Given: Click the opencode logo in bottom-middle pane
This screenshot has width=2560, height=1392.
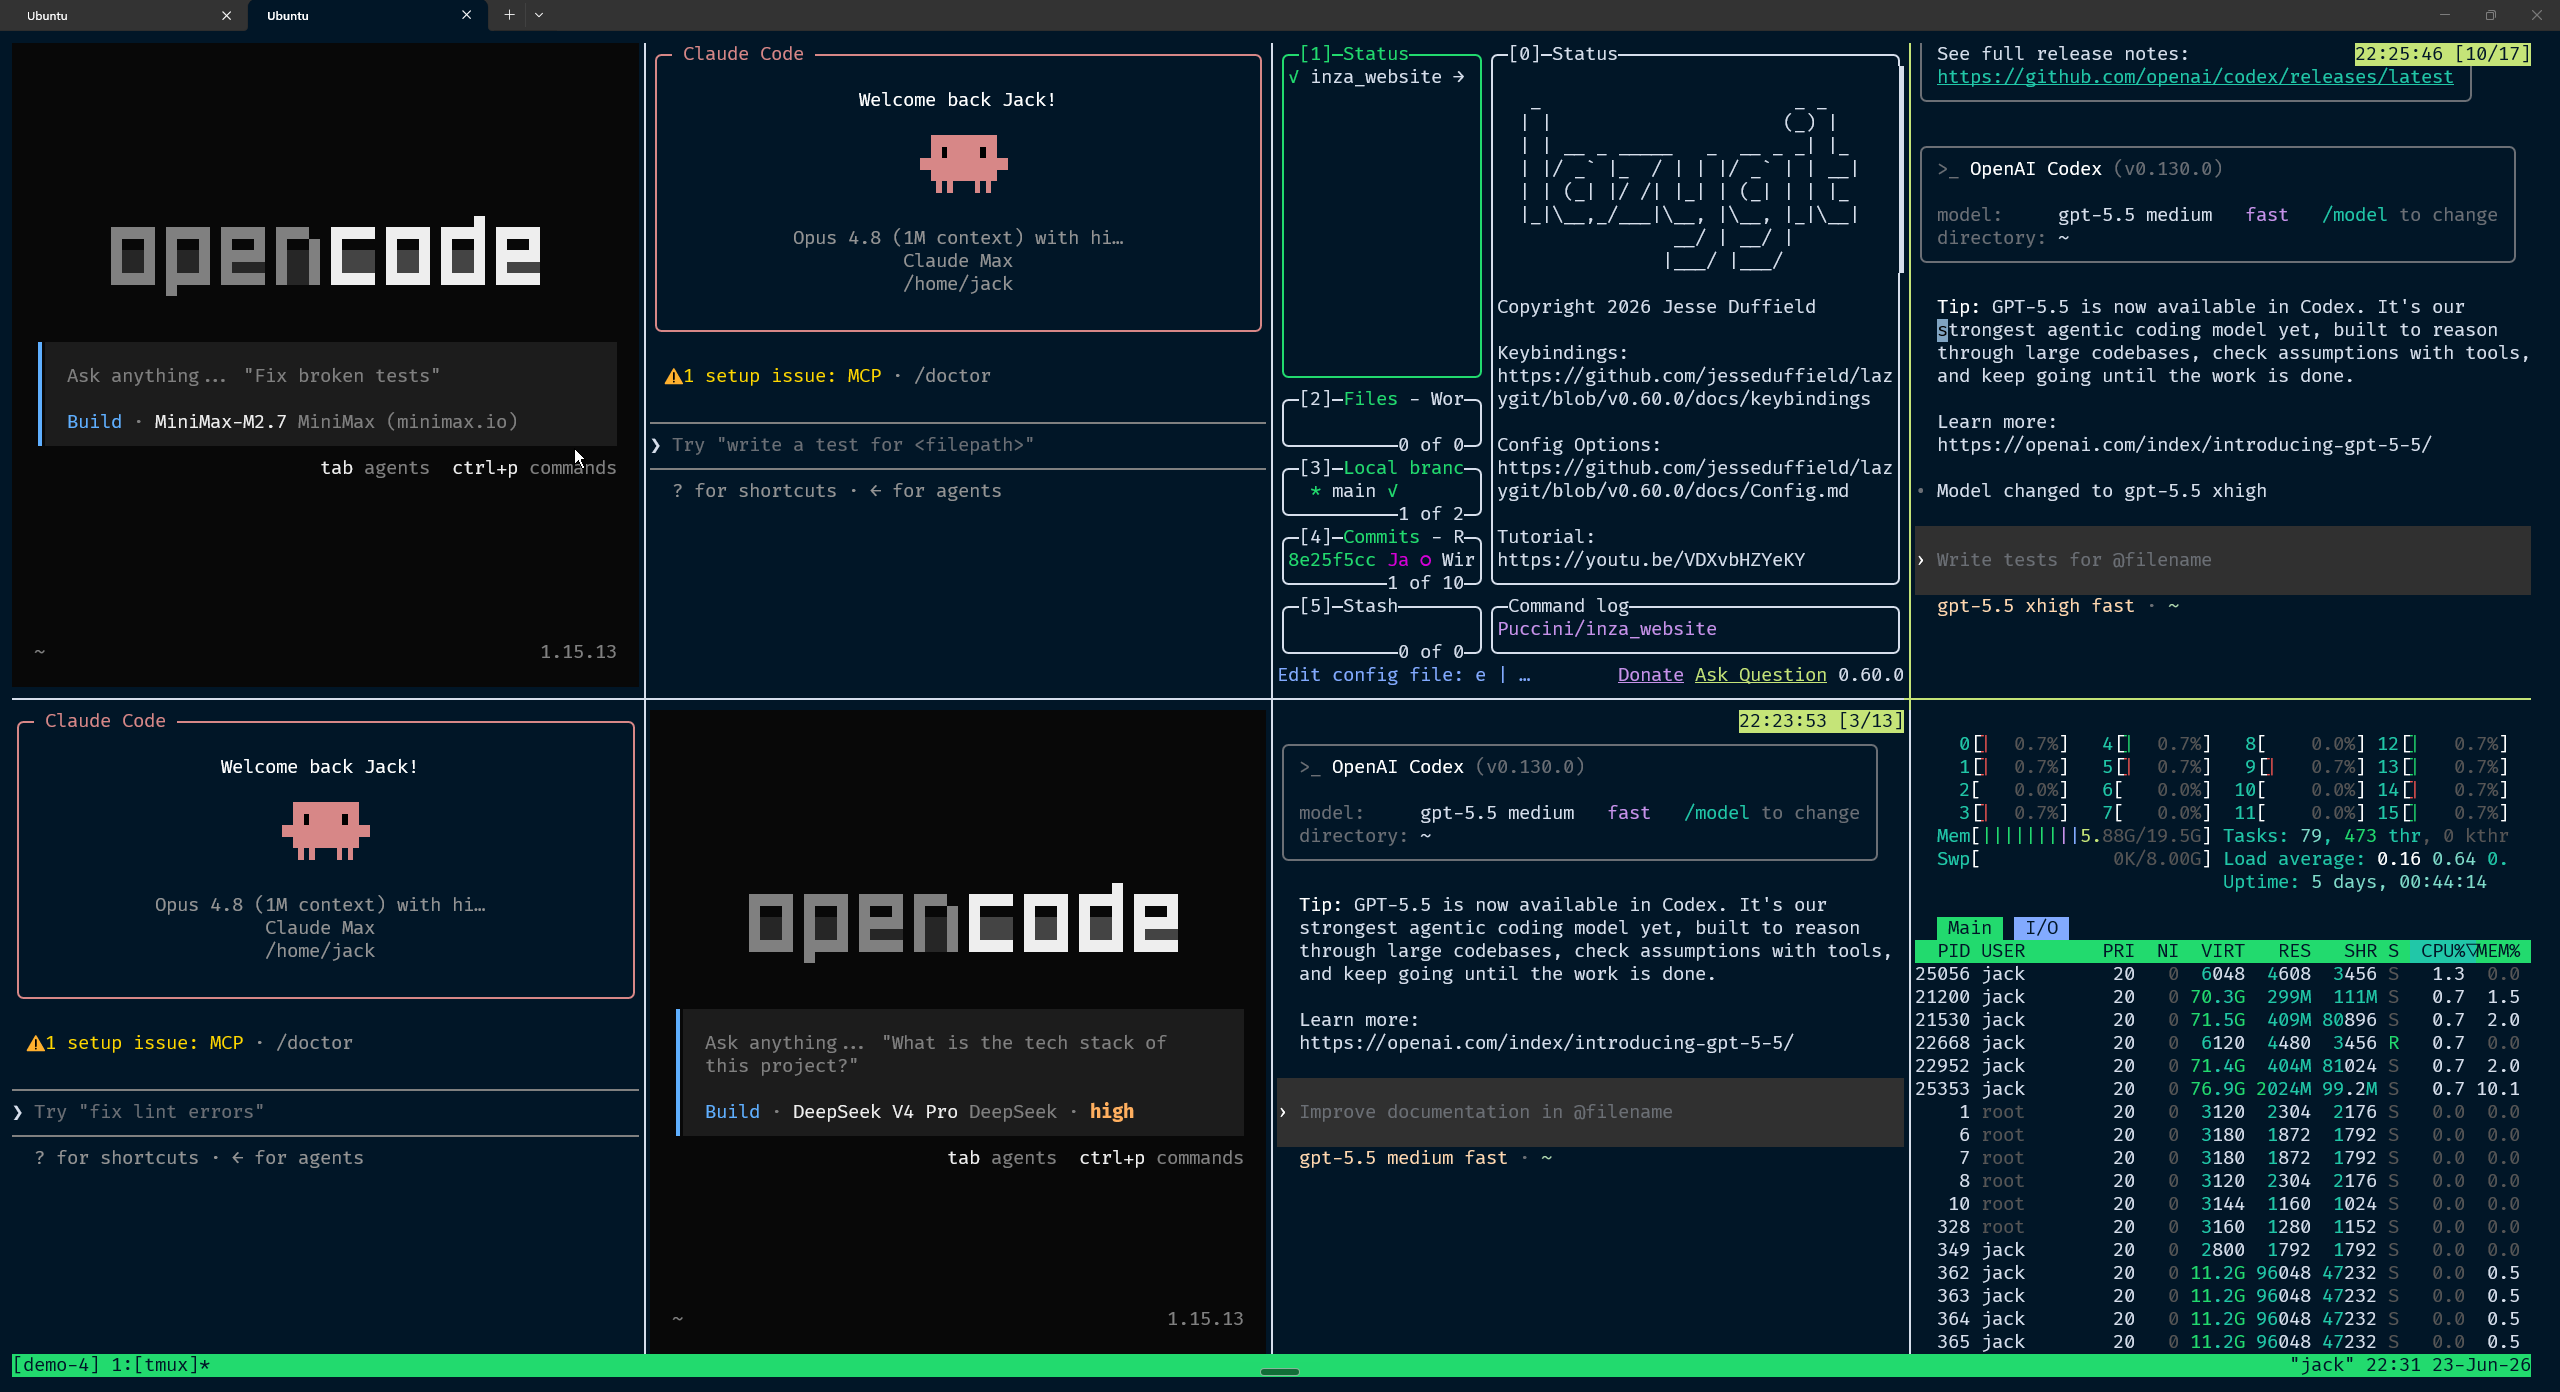Looking at the screenshot, I should pos(963,921).
